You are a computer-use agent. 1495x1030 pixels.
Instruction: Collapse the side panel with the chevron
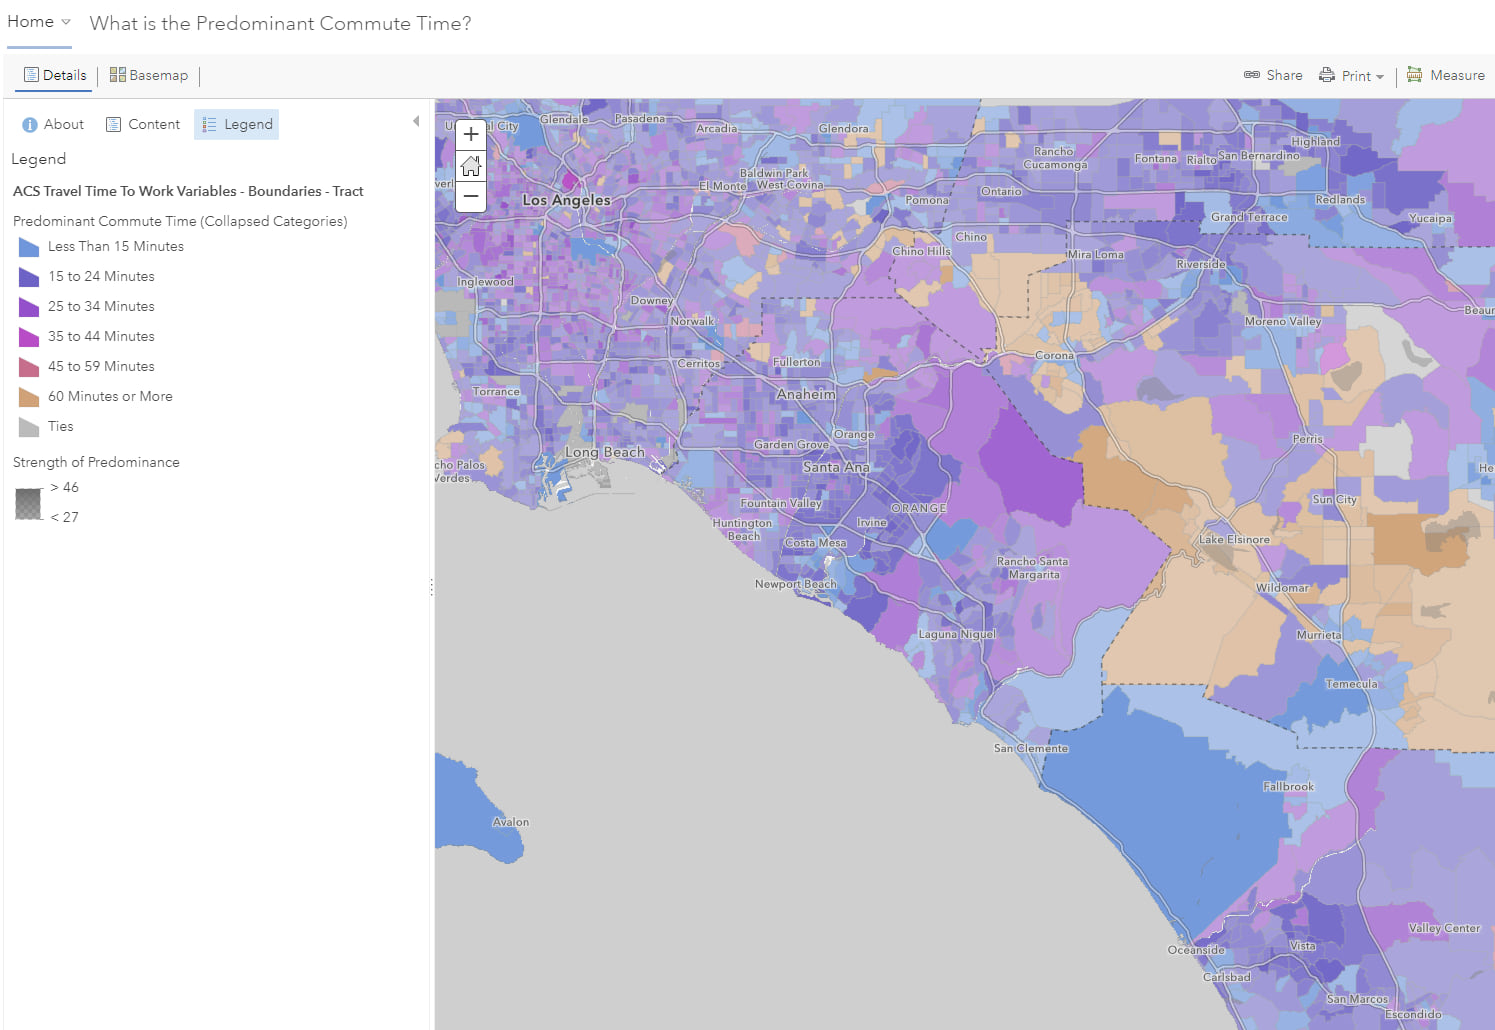416,120
